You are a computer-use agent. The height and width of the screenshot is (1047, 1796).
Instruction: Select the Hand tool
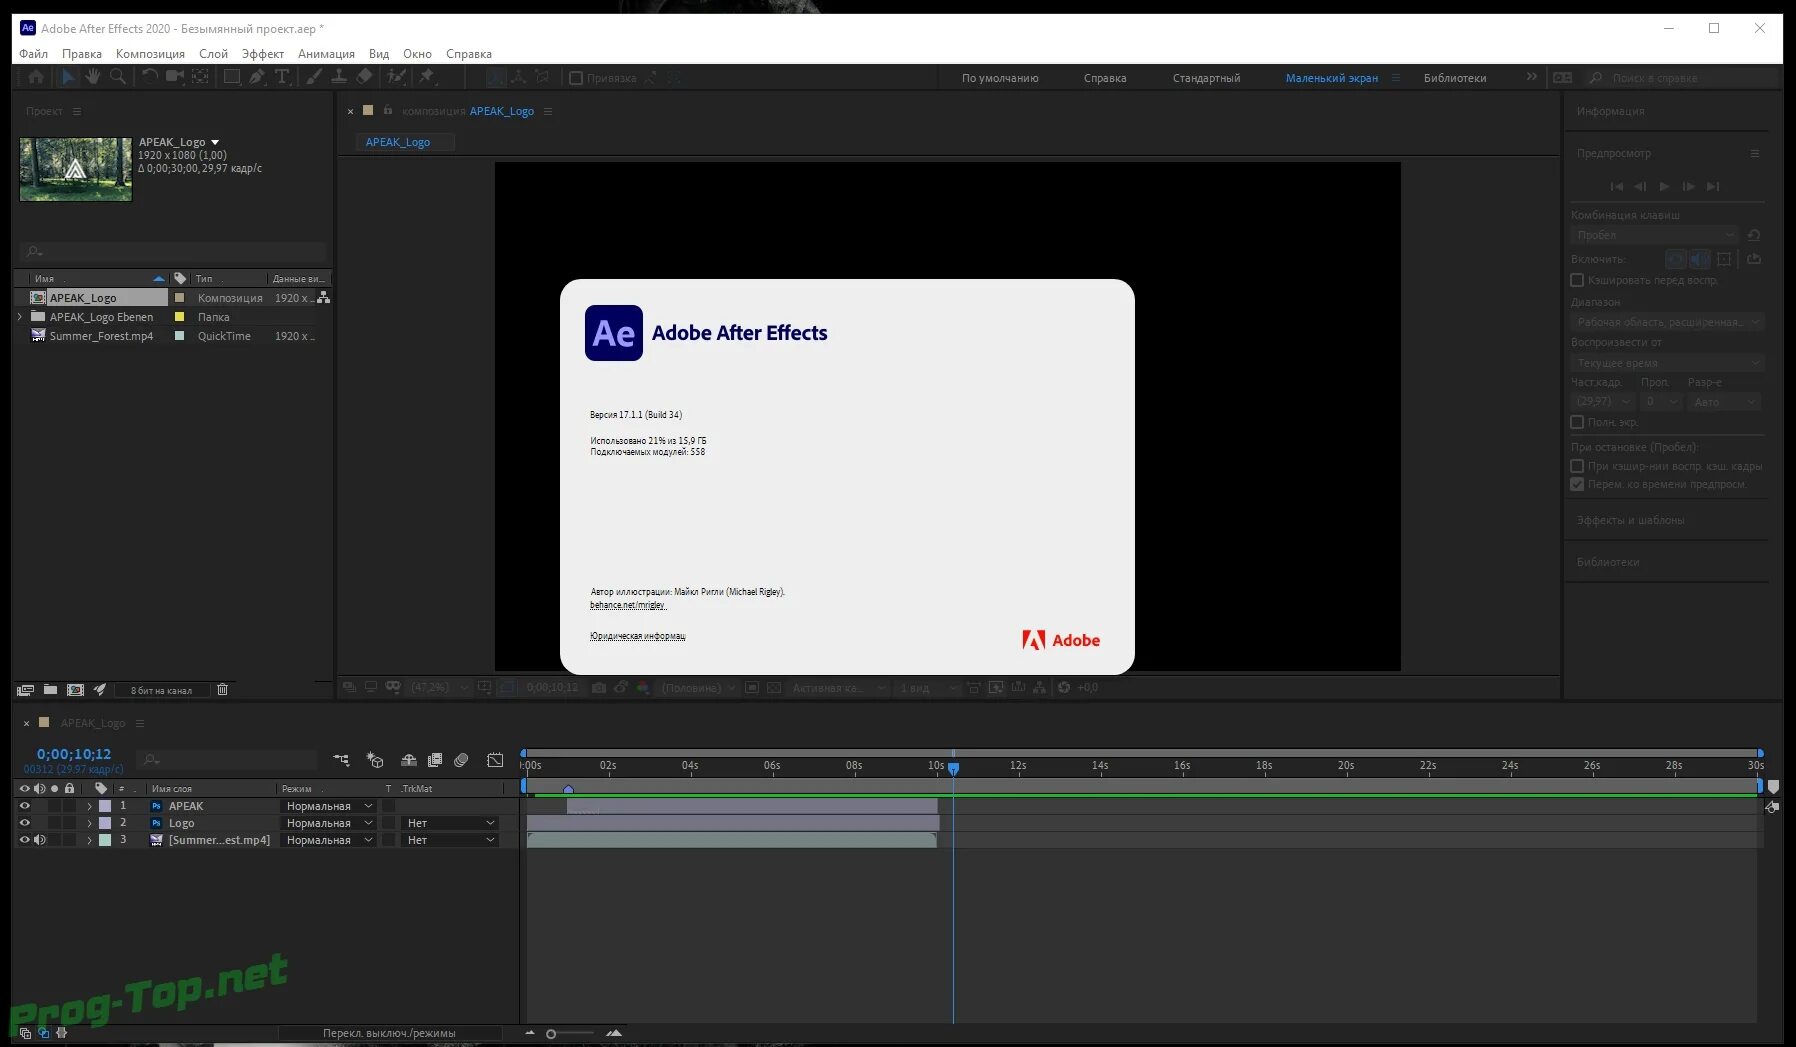coord(93,77)
